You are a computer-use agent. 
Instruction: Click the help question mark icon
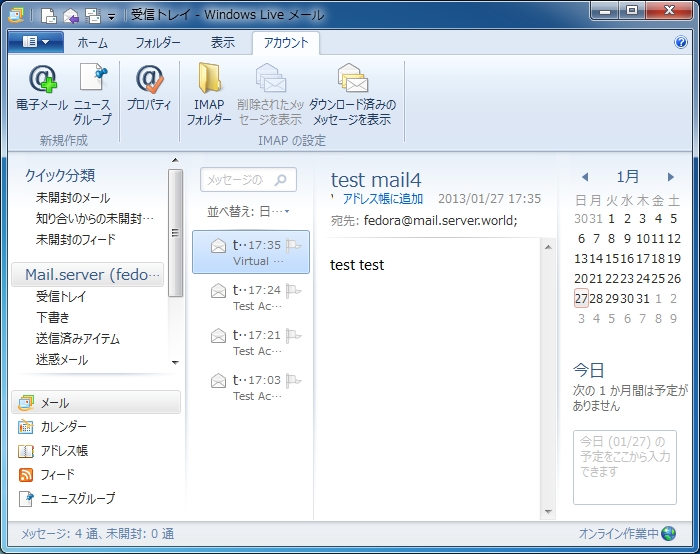[680, 42]
